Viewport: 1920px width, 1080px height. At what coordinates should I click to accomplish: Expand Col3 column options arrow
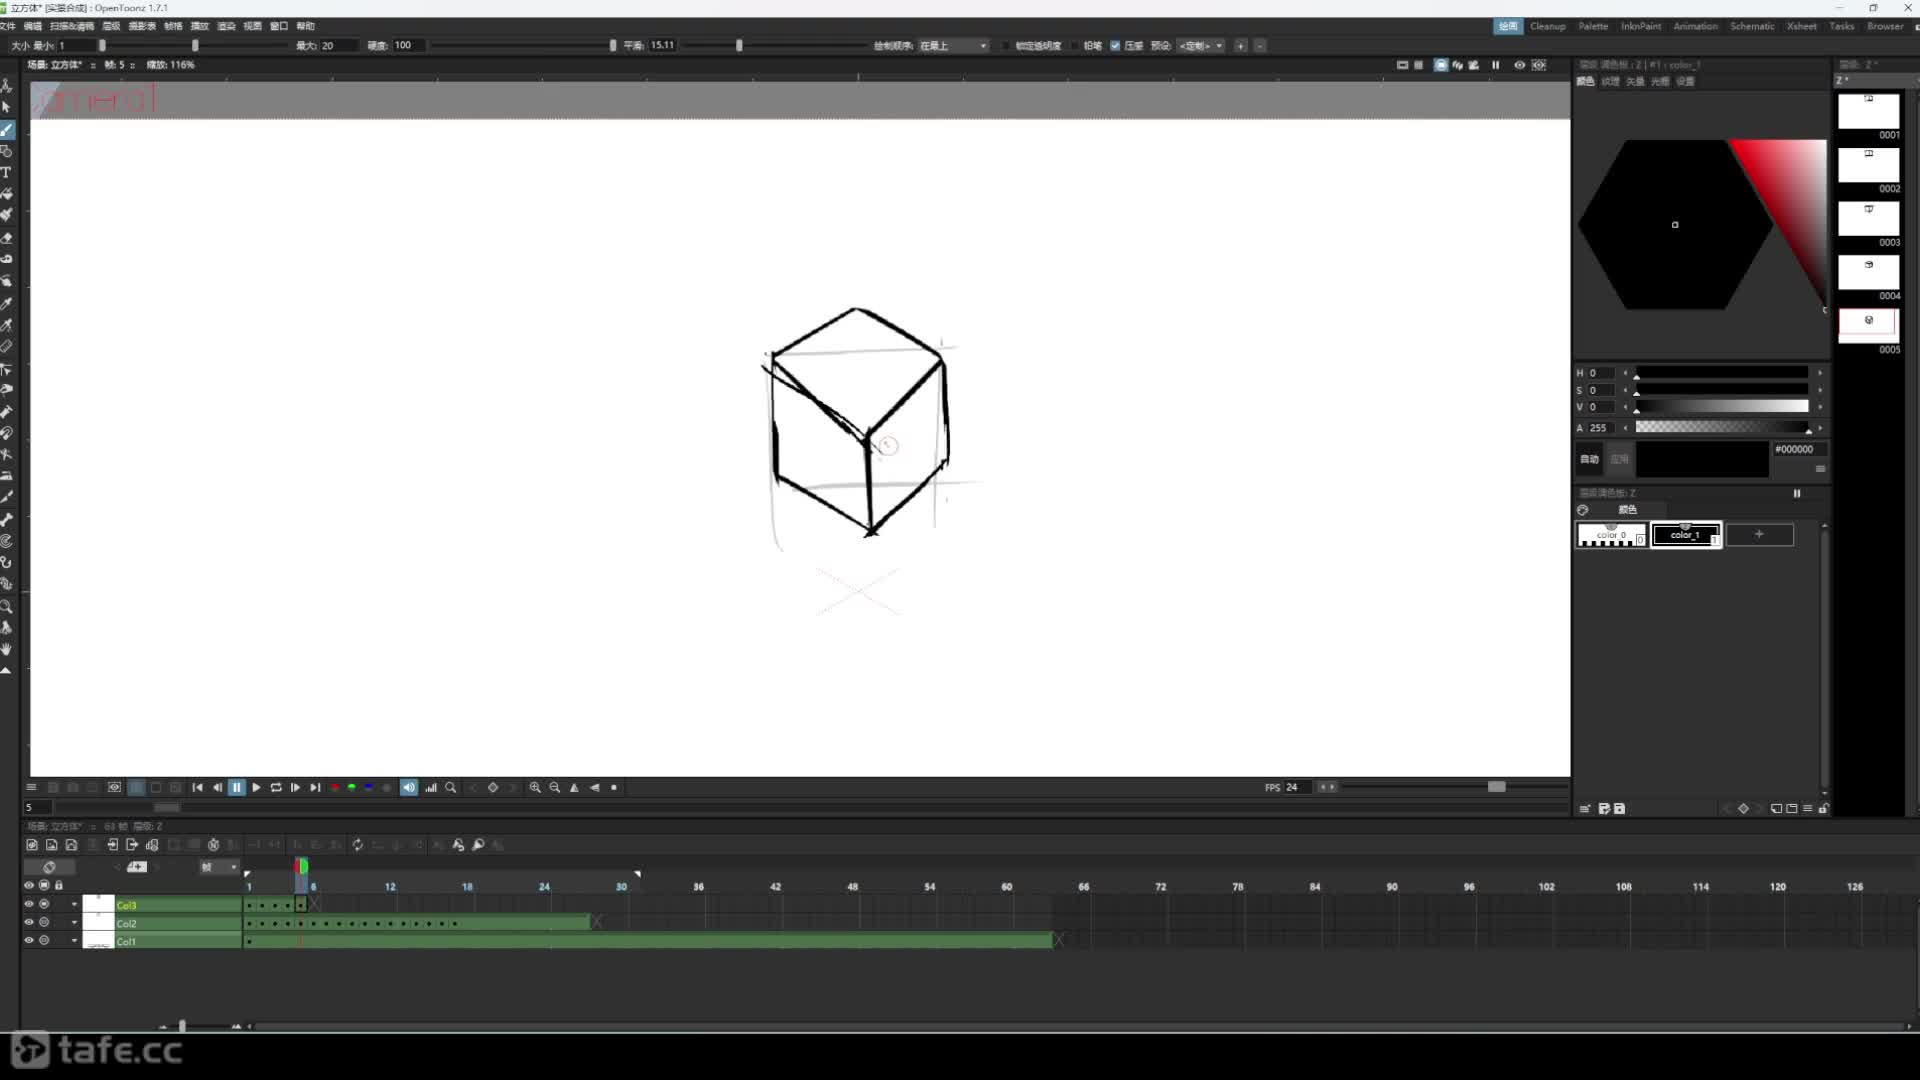[74, 904]
